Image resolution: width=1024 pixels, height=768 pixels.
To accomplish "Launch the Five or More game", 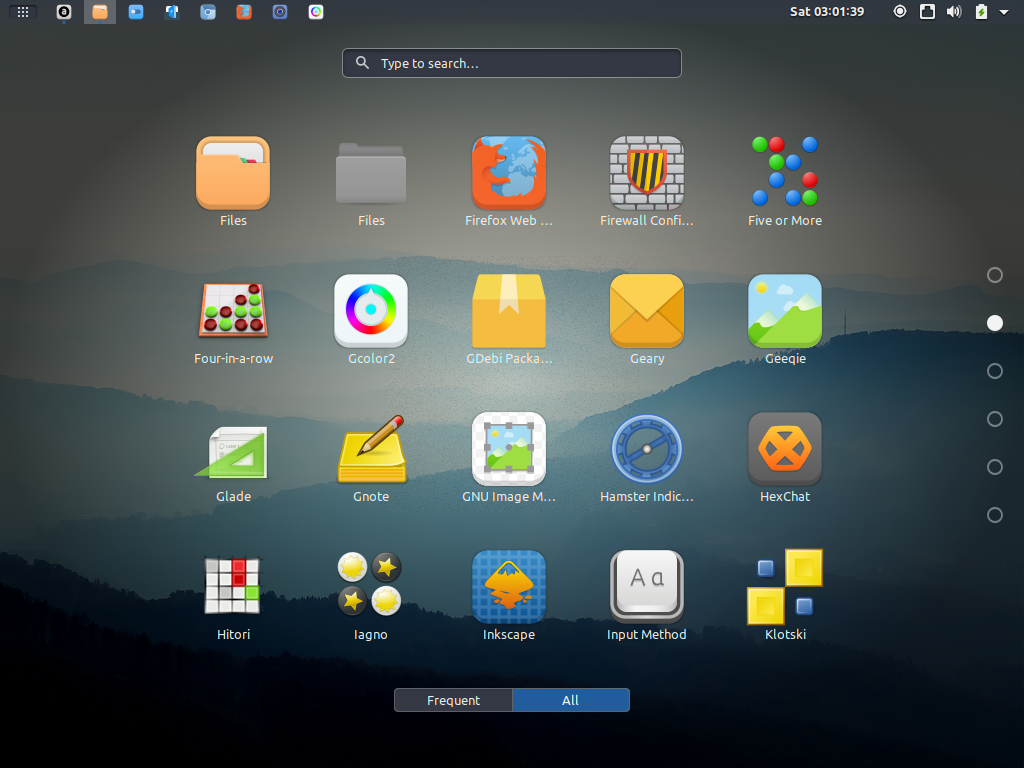I will [x=784, y=171].
